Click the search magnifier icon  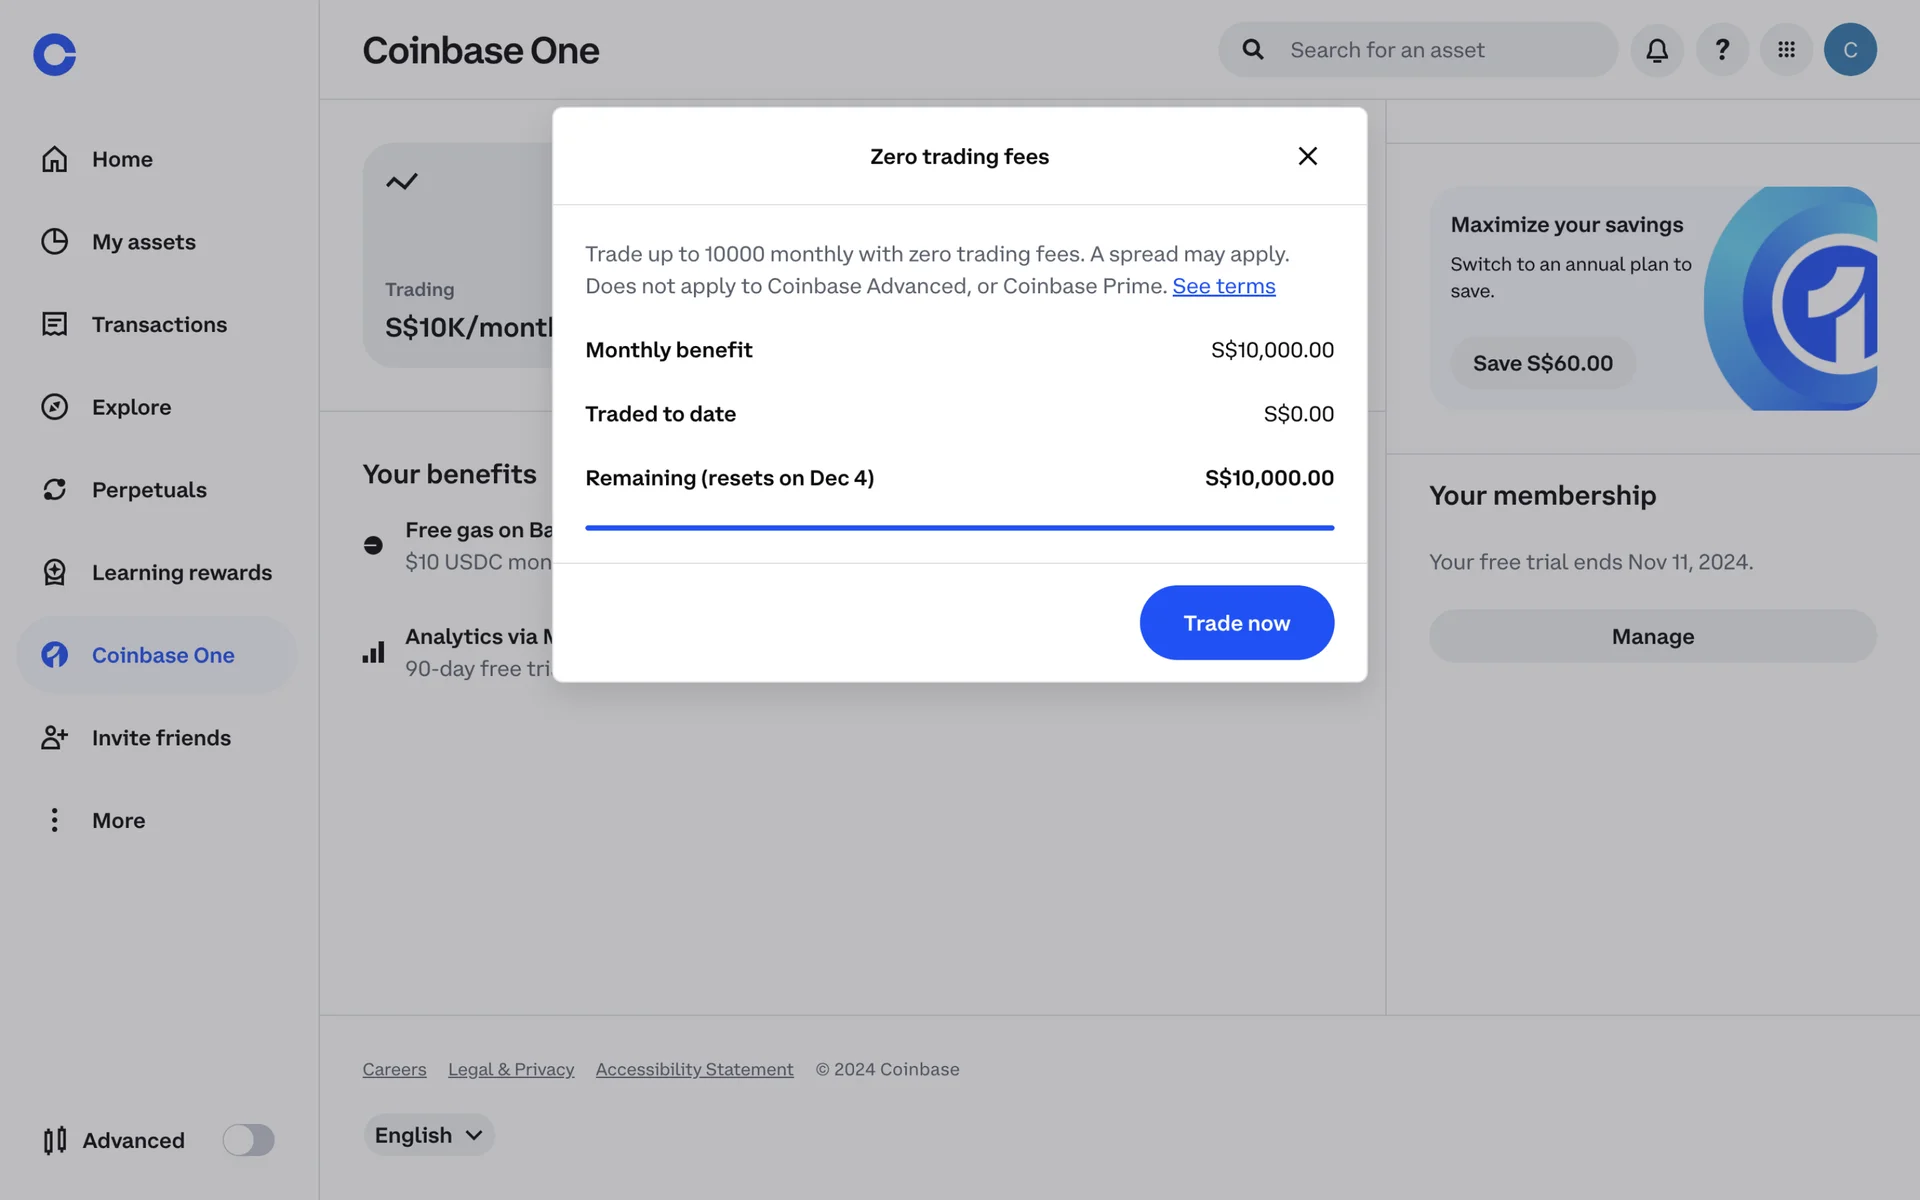(x=1253, y=50)
